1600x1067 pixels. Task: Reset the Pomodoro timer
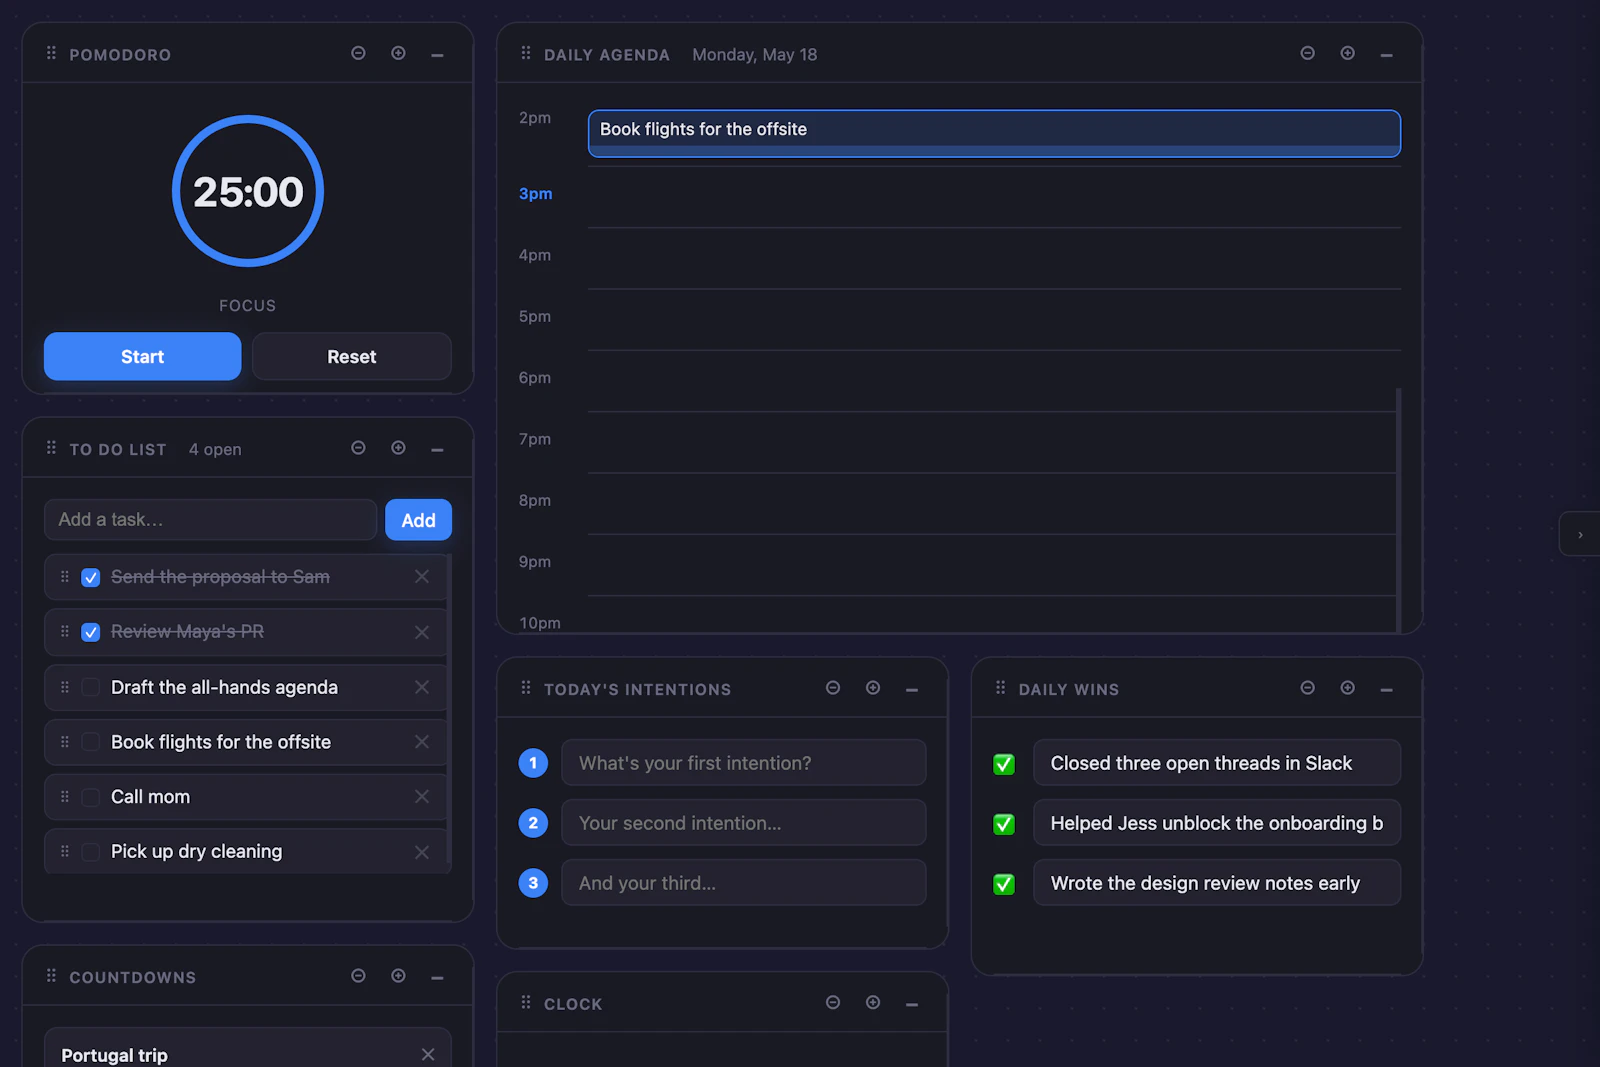(x=352, y=356)
